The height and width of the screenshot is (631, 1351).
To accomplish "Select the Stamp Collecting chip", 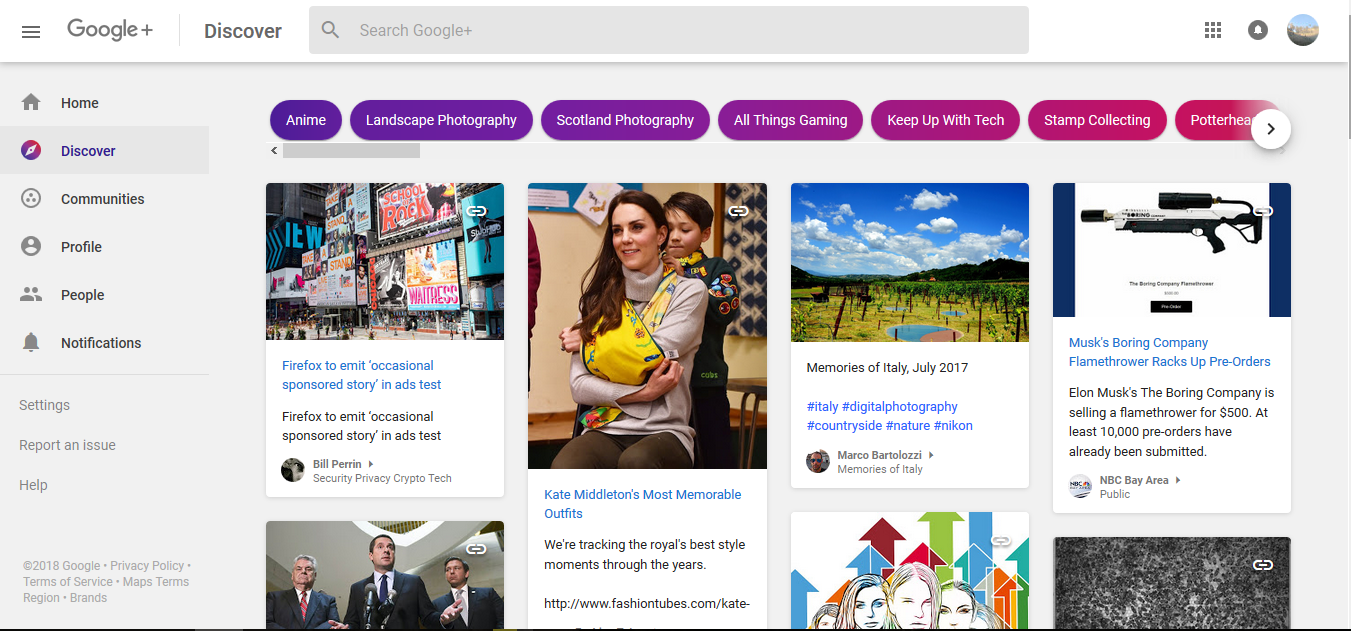I will [x=1097, y=120].
